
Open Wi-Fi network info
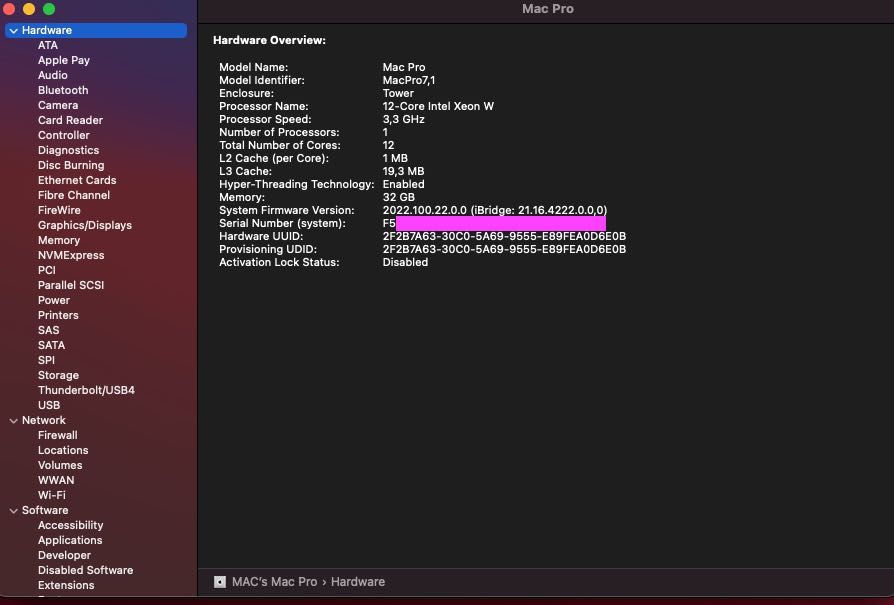tap(52, 496)
